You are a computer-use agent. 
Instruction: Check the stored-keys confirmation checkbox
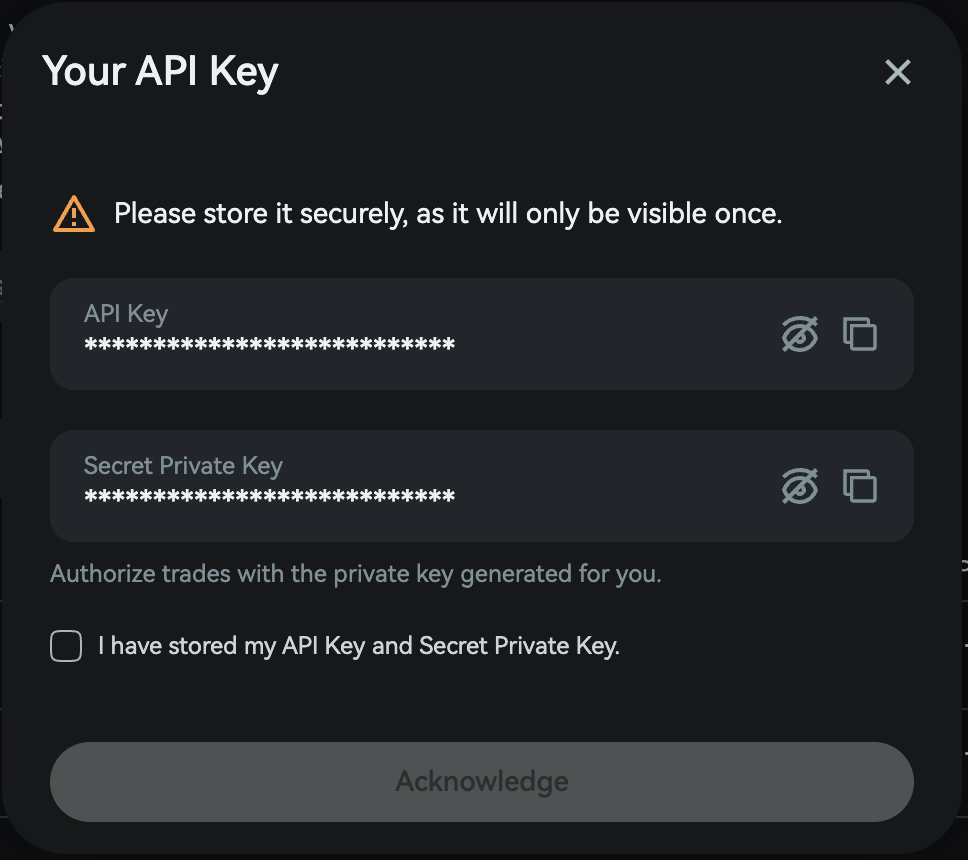66,646
